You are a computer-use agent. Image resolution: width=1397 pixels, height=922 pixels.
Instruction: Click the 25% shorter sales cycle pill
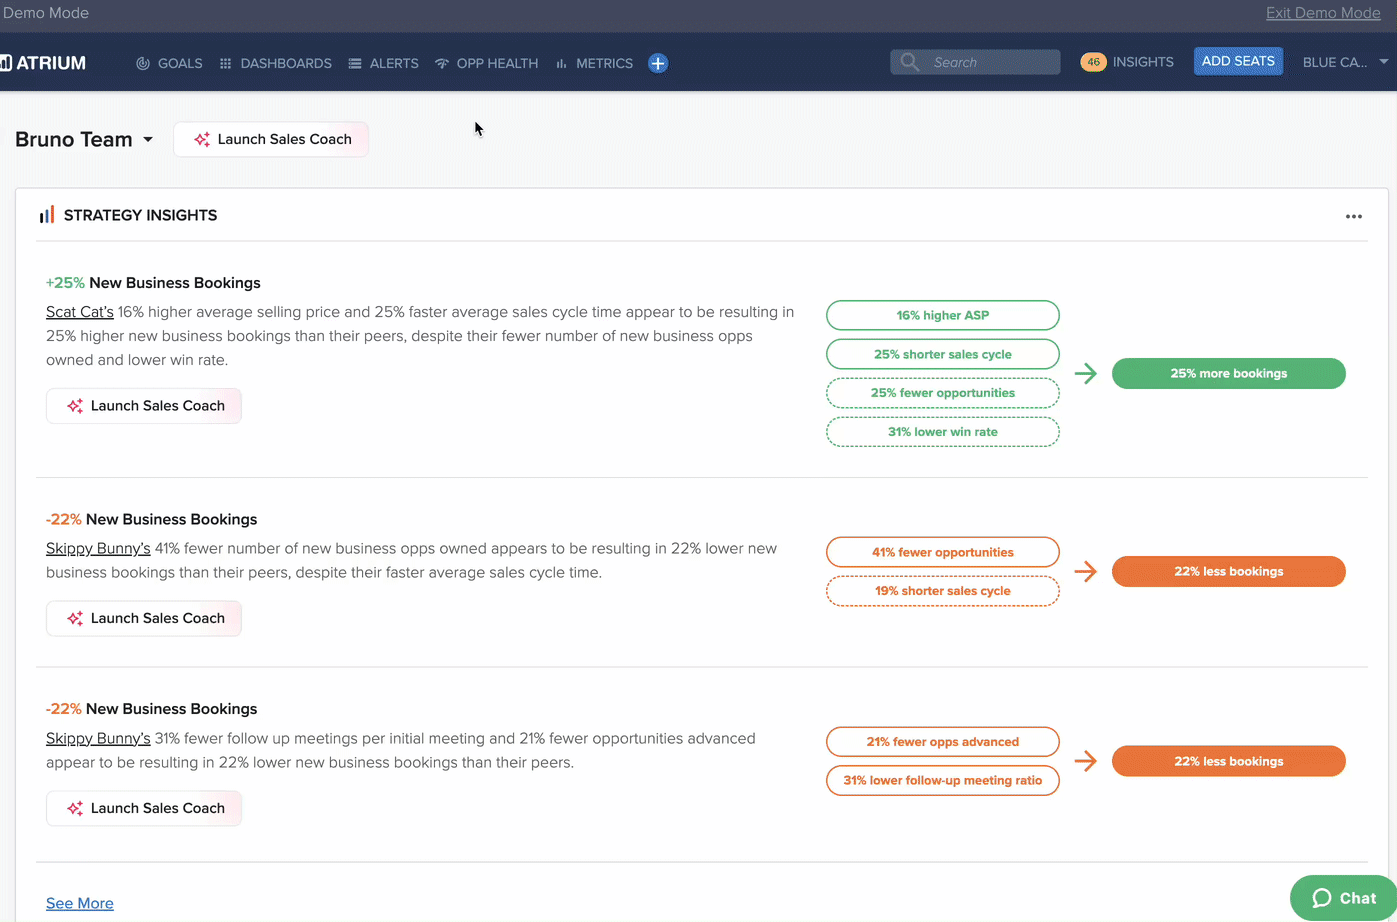[x=943, y=354]
